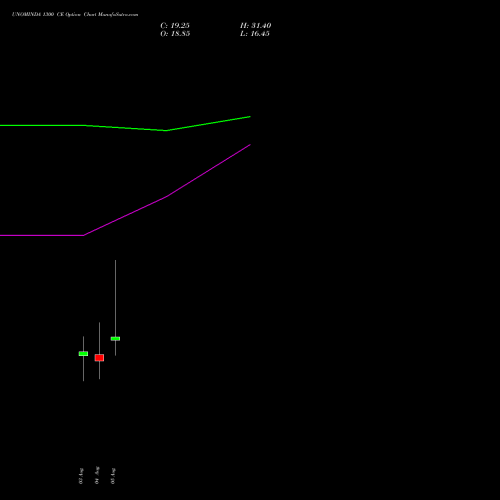This screenshot has width=500, height=500.
Task: Click the high value H: 31.40
Action: 255,26
